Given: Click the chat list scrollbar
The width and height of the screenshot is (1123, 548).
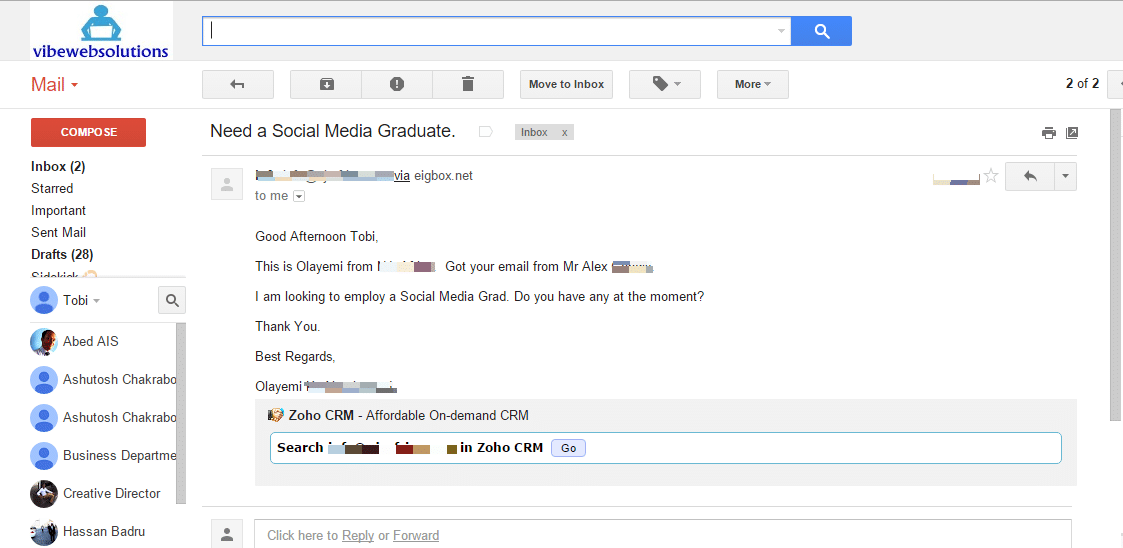Looking at the screenshot, I should (180, 413).
